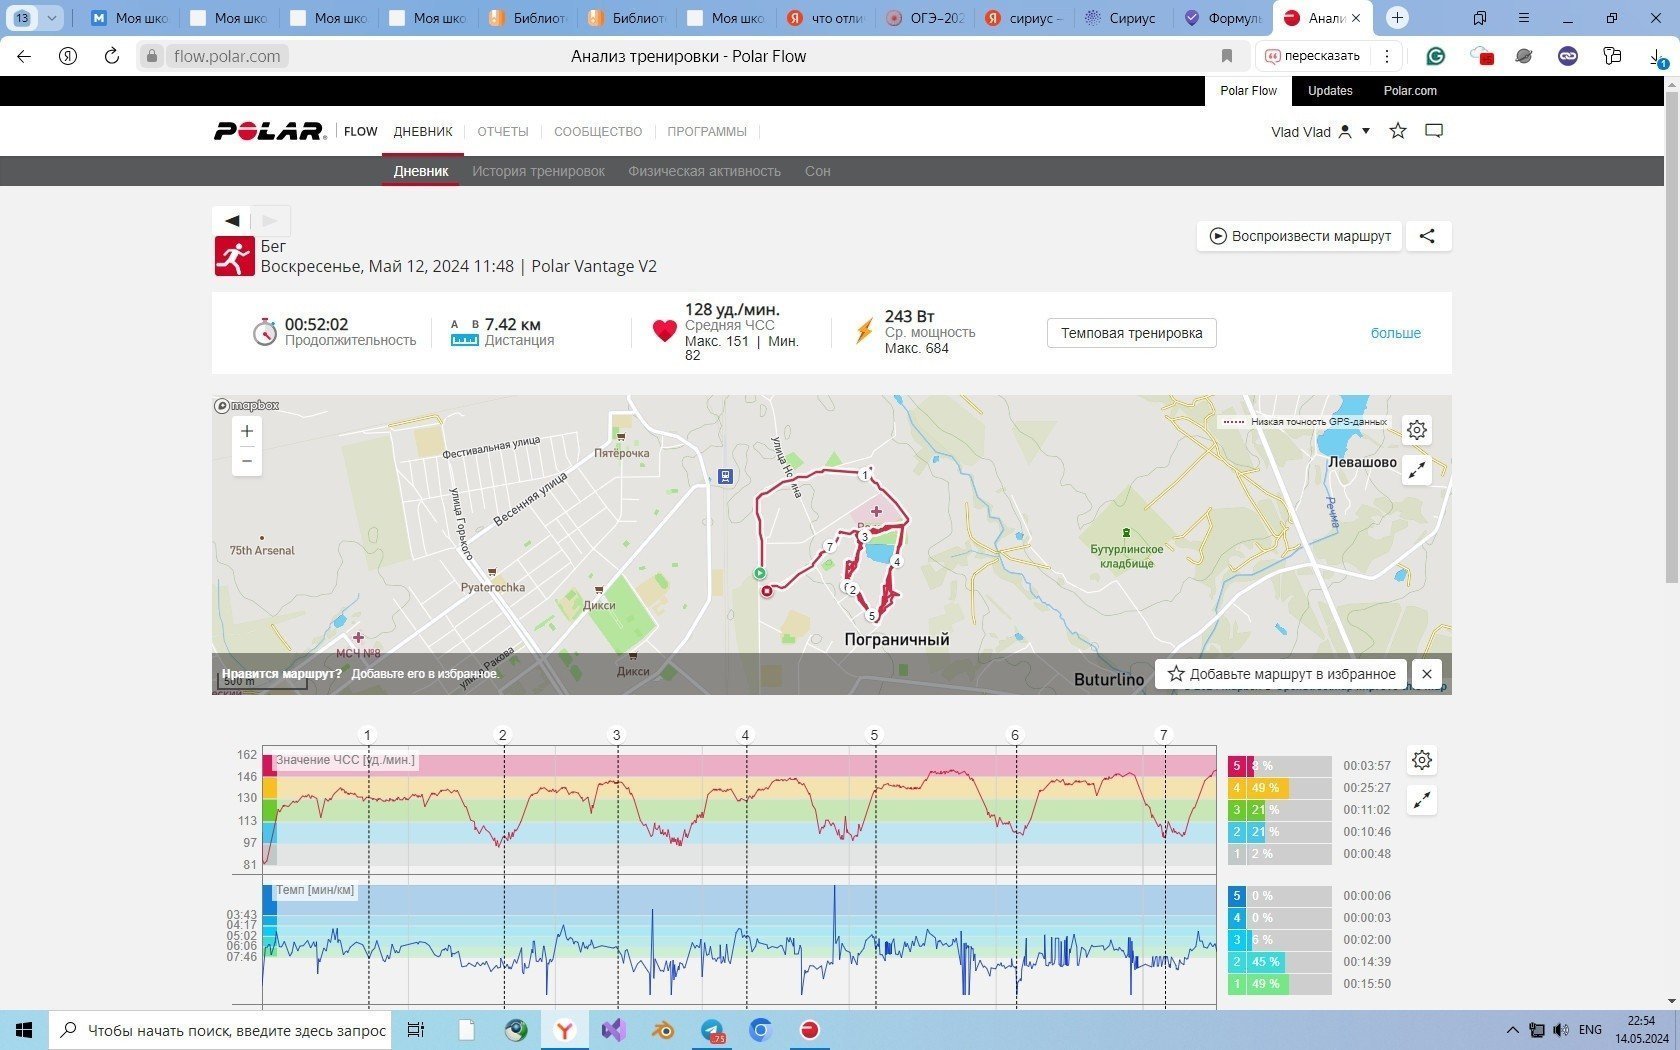Open heart rate chart settings gear
1680x1050 pixels.
click(1422, 761)
